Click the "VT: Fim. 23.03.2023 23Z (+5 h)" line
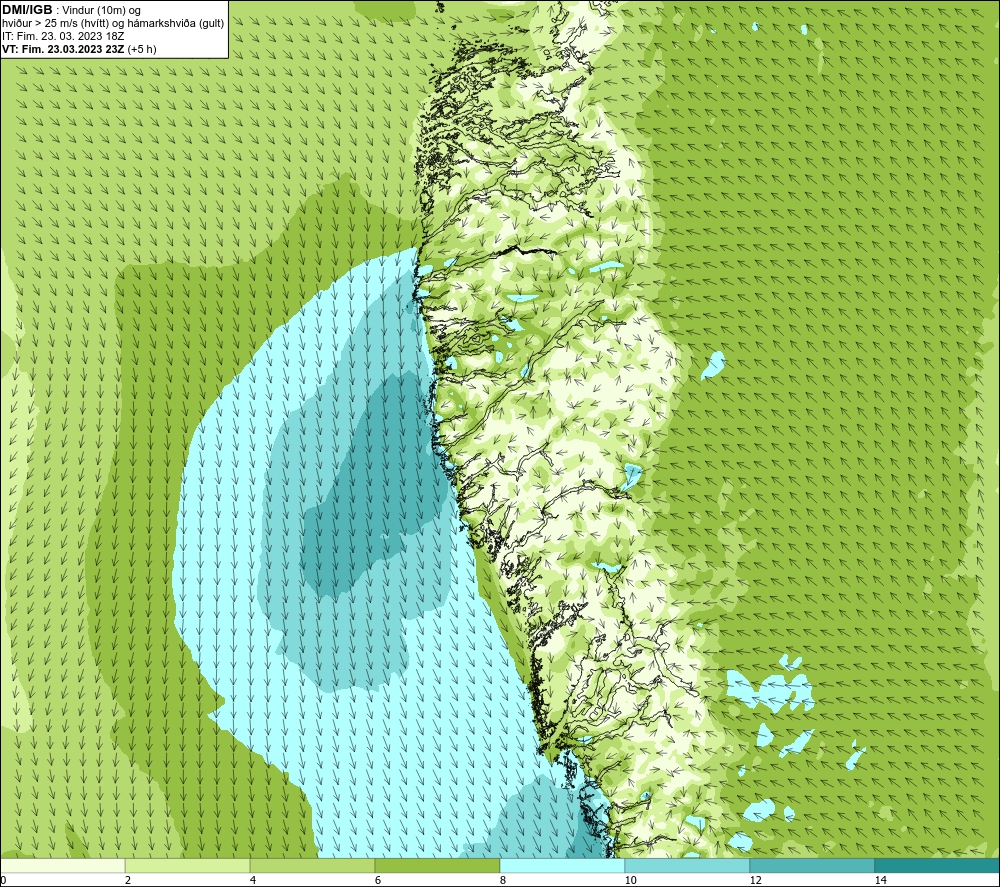 79,49
